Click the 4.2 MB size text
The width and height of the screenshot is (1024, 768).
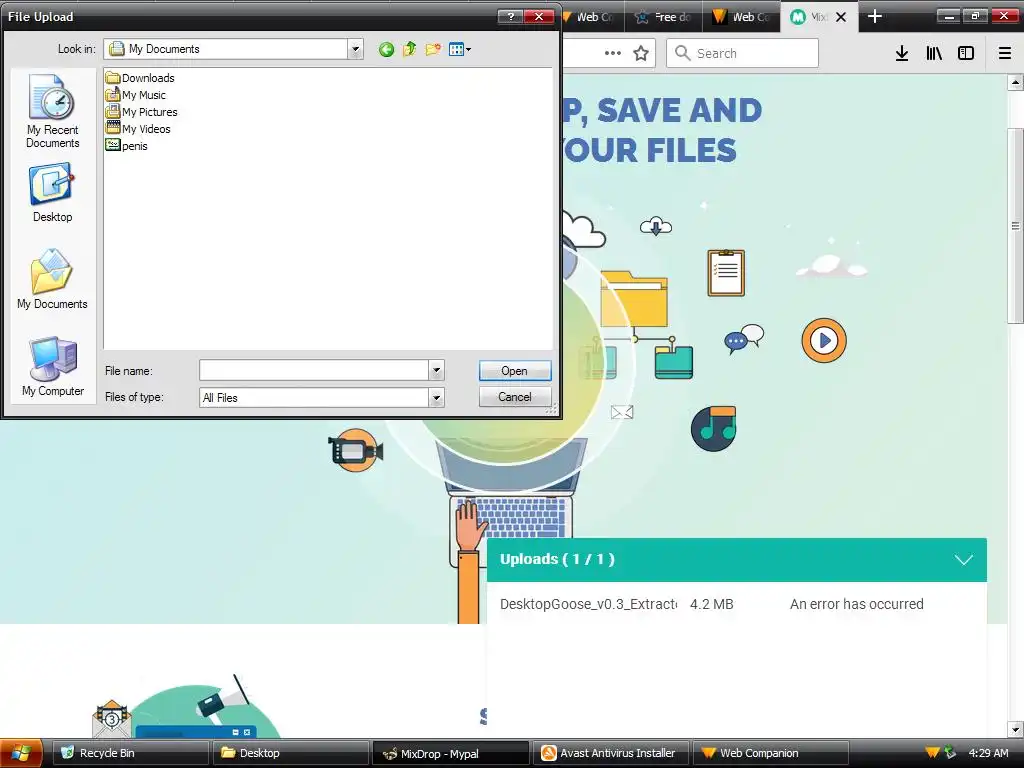[711, 604]
